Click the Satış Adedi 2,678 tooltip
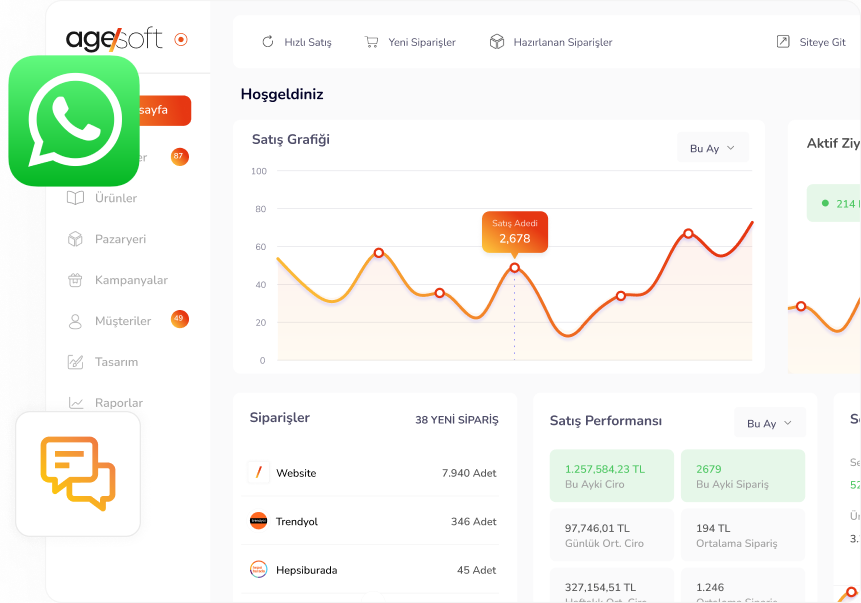This screenshot has width=861, height=603. click(x=515, y=232)
